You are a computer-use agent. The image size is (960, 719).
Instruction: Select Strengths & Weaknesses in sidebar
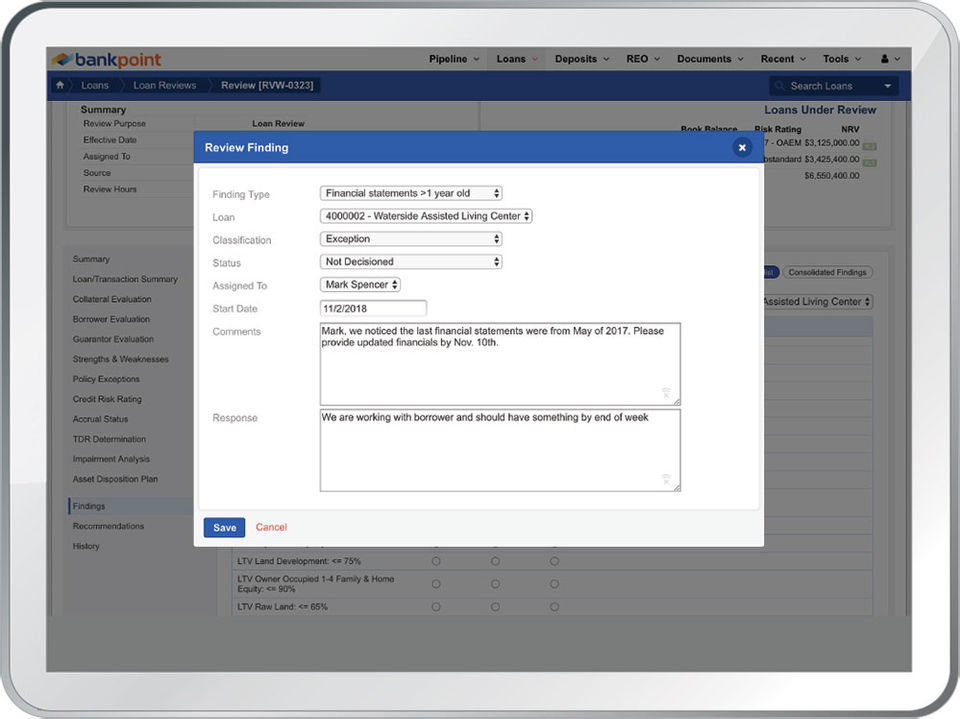click(x=121, y=360)
